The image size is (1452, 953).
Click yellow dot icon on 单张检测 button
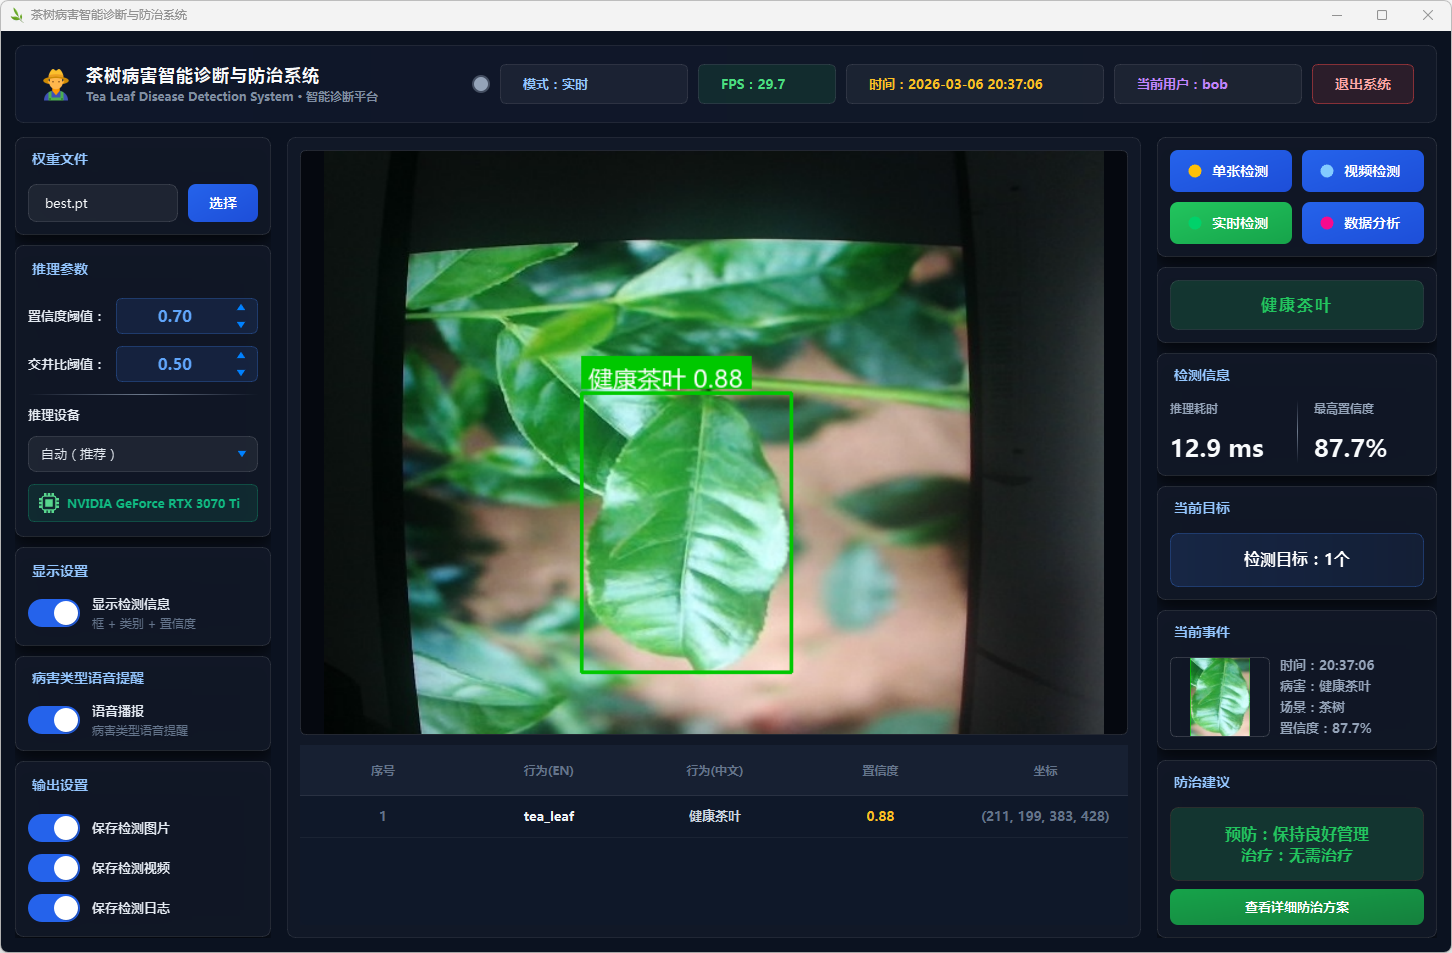click(1194, 171)
